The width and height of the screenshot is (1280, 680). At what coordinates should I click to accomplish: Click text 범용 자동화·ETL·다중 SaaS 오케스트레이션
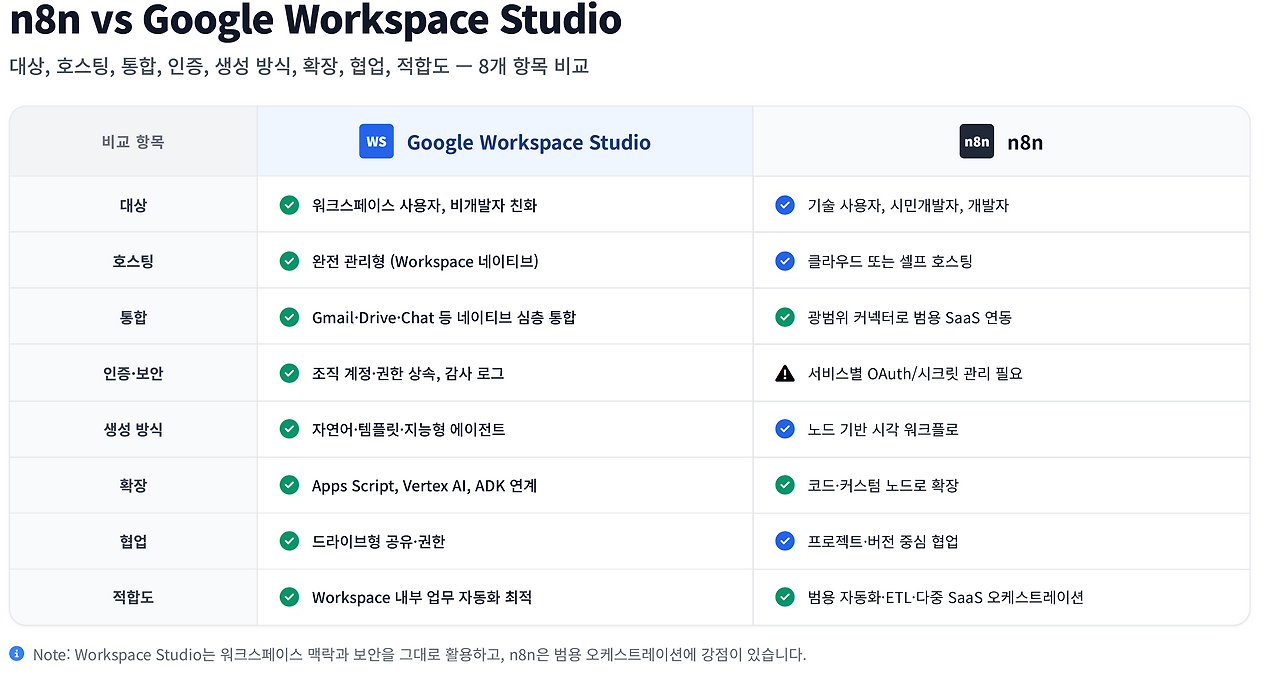pos(946,597)
